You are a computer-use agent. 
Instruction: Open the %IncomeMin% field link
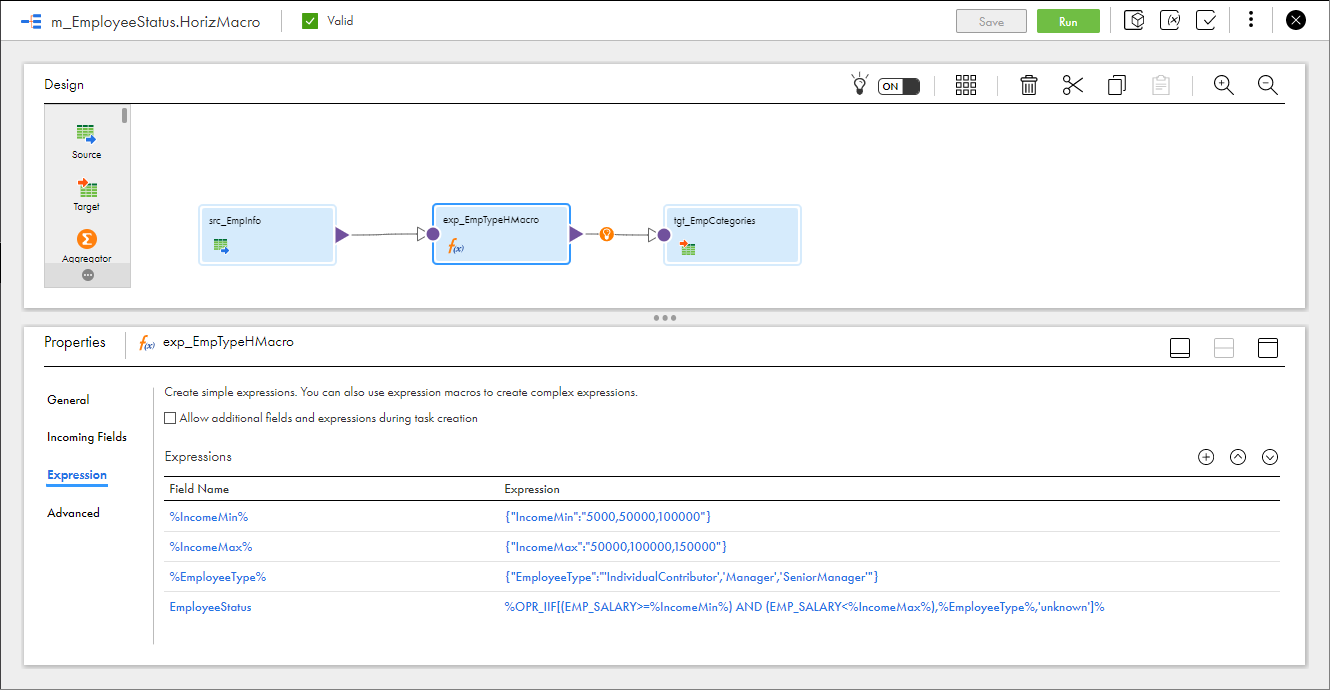click(208, 517)
